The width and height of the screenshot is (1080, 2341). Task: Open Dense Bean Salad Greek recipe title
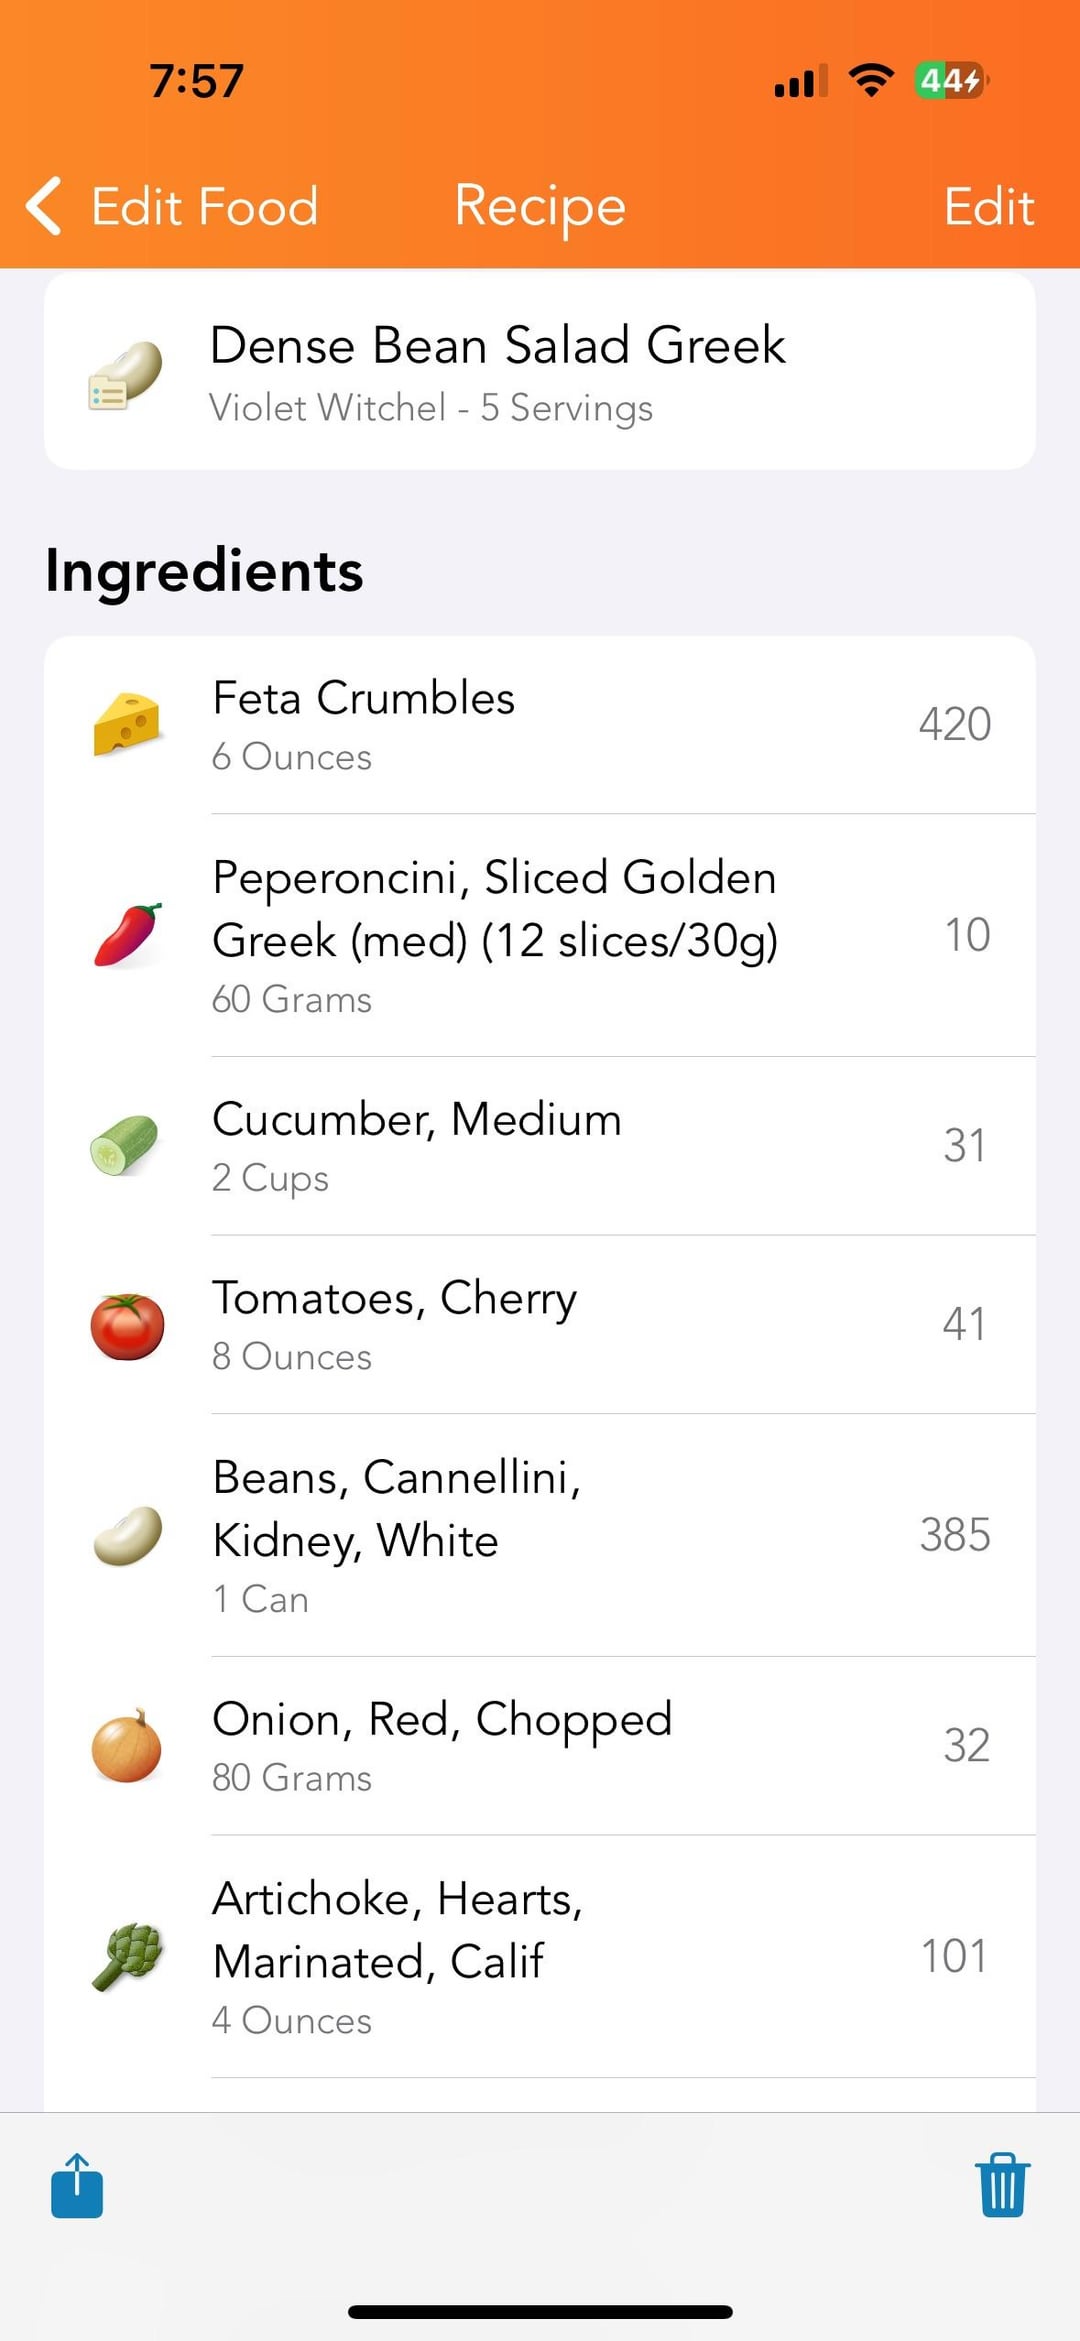498,346
